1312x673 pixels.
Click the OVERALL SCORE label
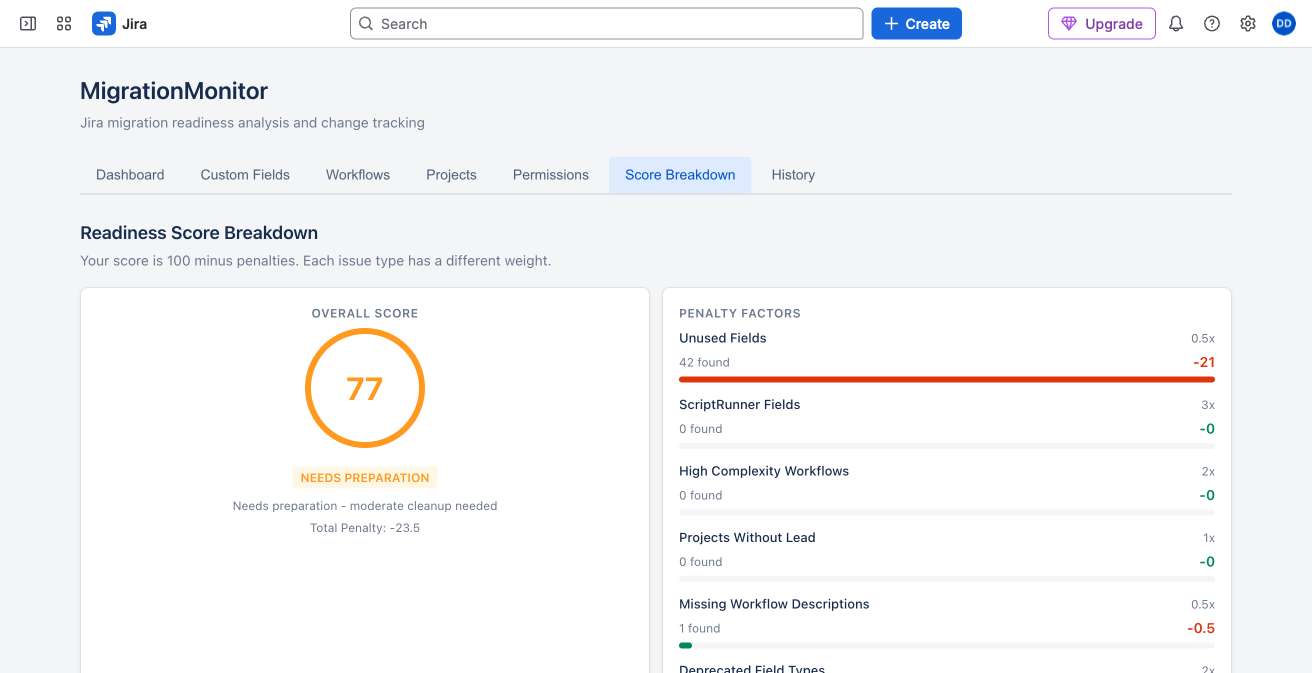(x=365, y=313)
